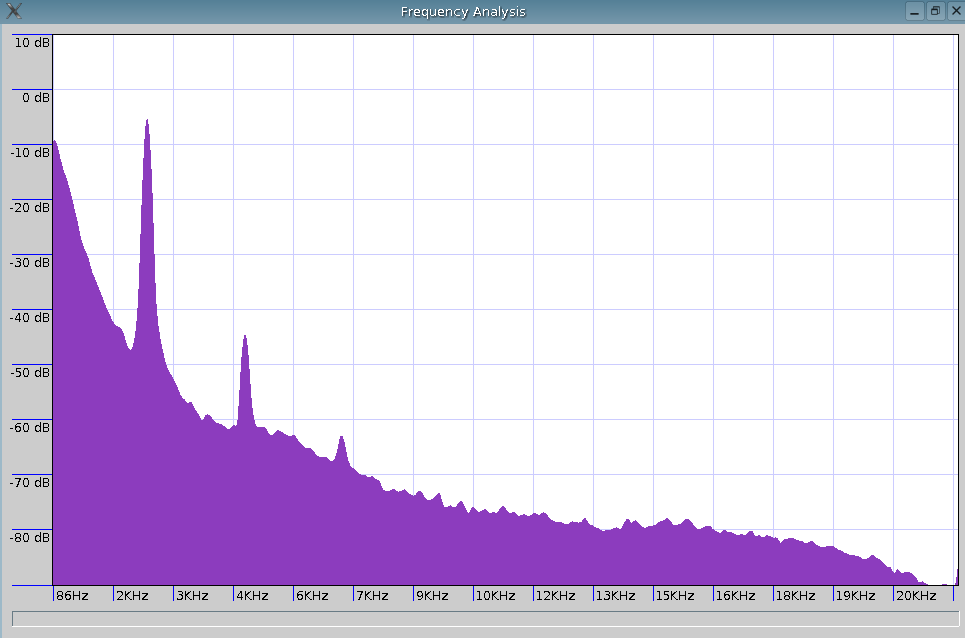The height and width of the screenshot is (638, 965).
Task: Click the 10 dB label at axis top
Action: point(32,43)
